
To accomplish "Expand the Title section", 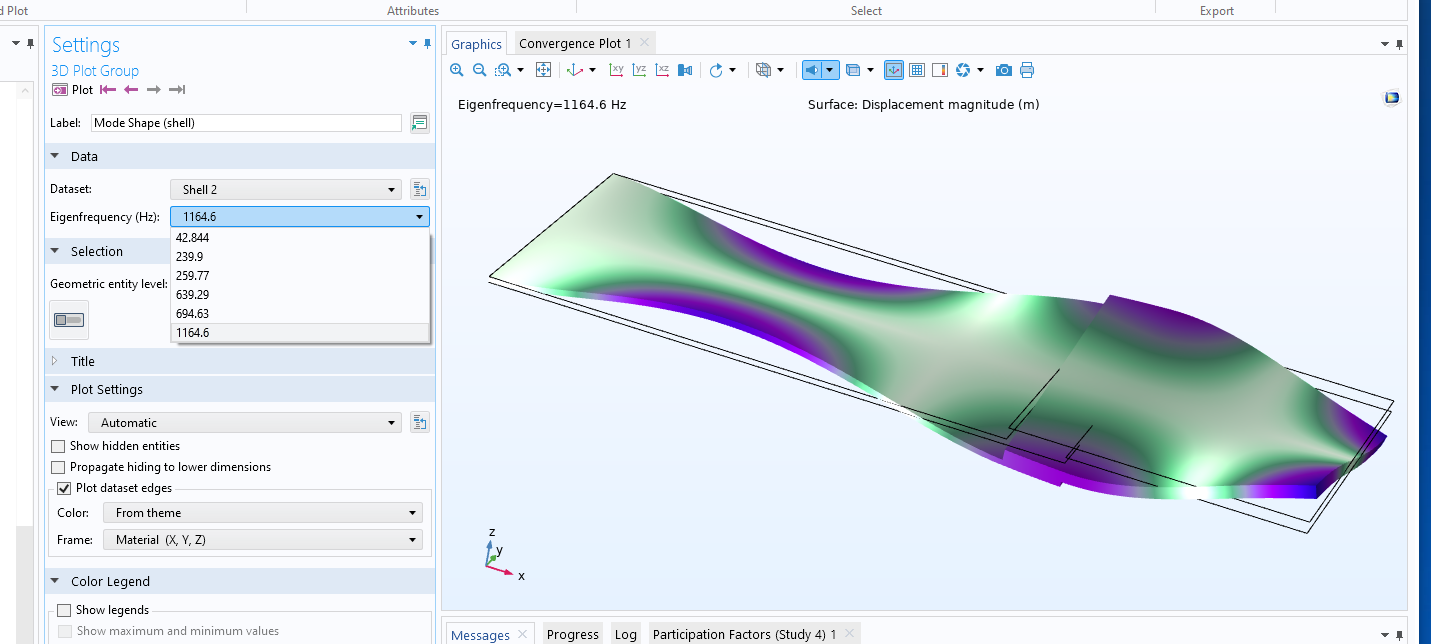I will [x=82, y=361].
